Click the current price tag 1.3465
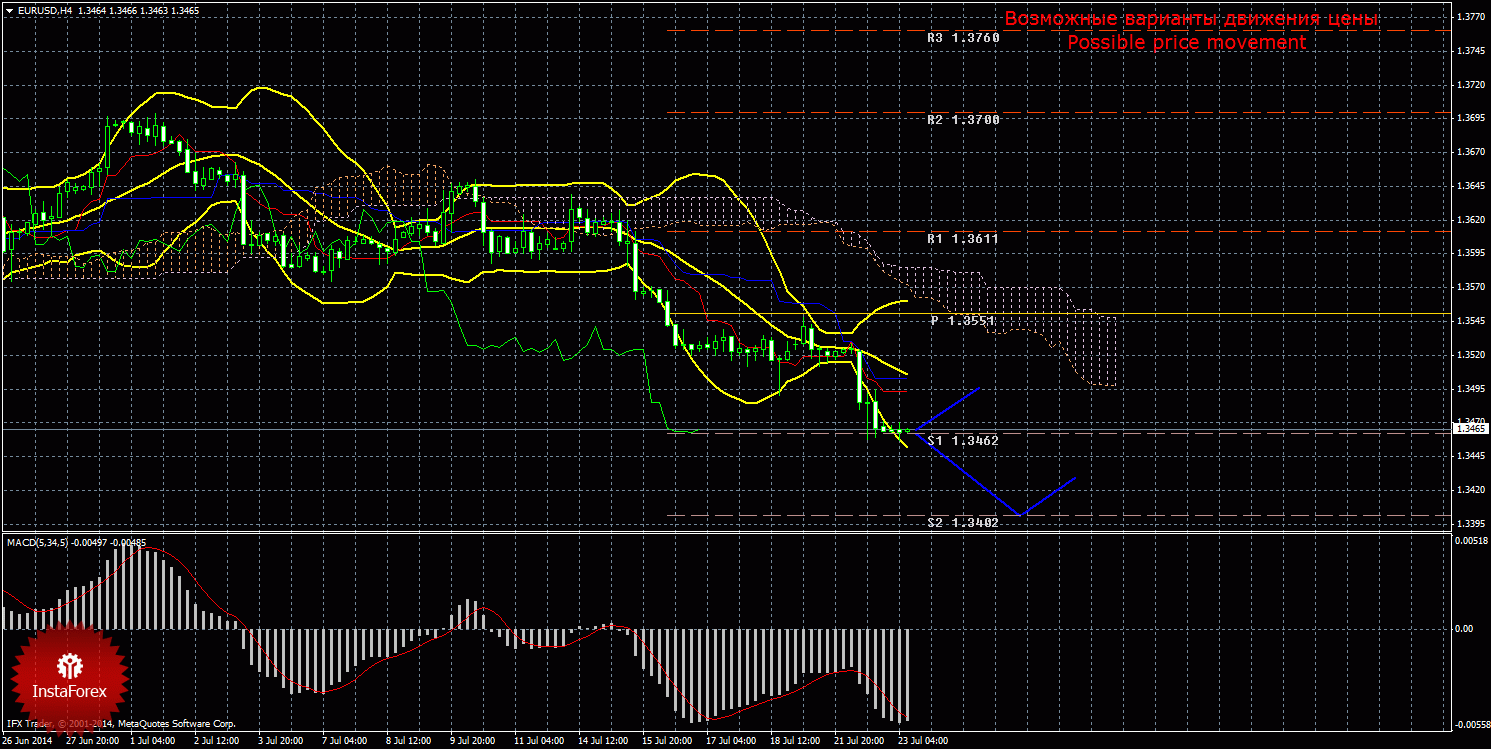This screenshot has width=1491, height=749. pos(1471,428)
